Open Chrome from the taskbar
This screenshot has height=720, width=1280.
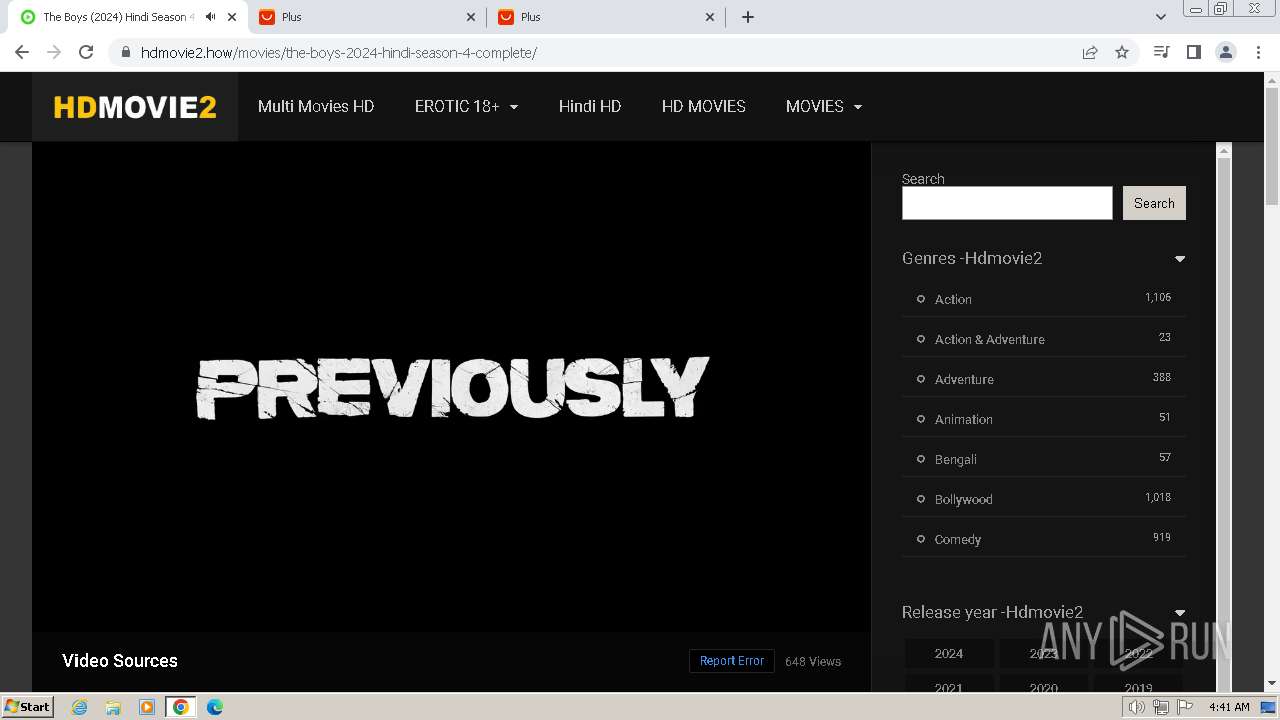pyautogui.click(x=181, y=707)
